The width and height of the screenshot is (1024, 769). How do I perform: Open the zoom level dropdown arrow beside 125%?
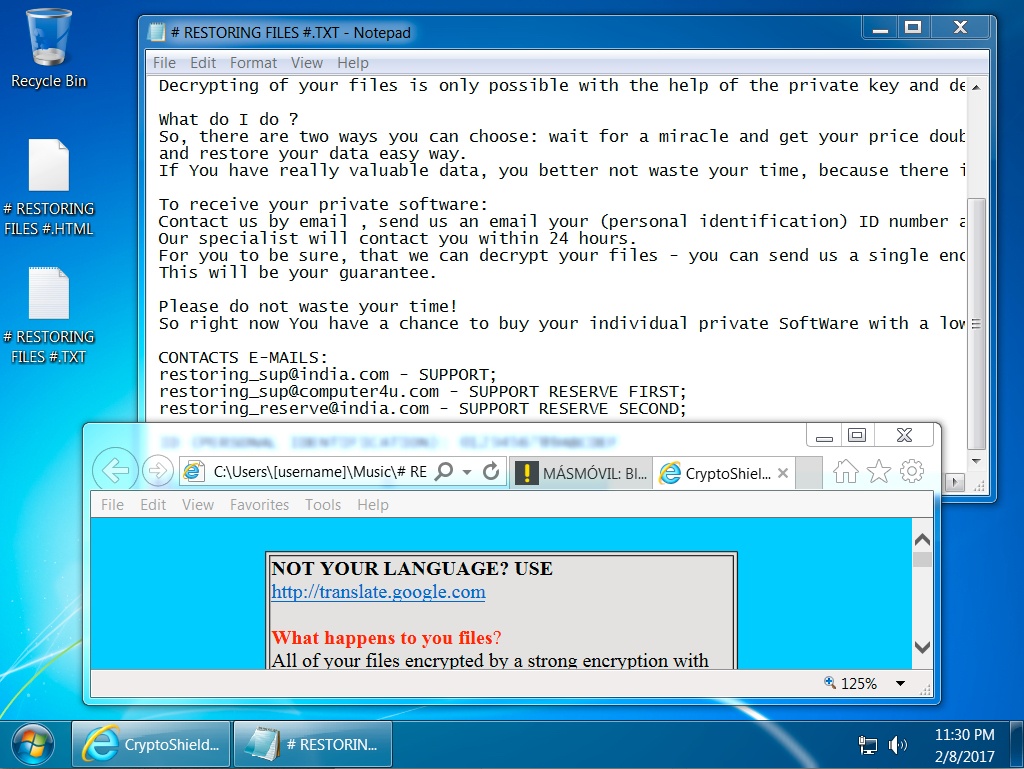[901, 683]
